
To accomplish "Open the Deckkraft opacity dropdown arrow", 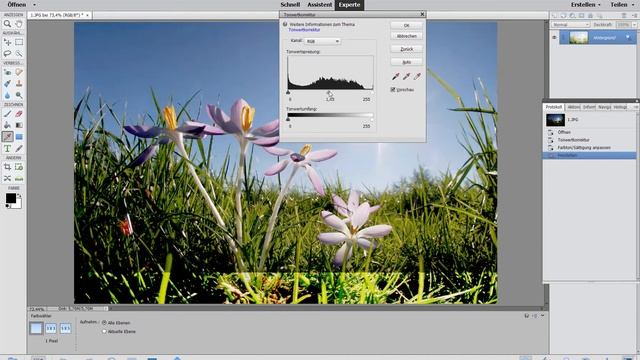I will pyautogui.click(x=634, y=25).
